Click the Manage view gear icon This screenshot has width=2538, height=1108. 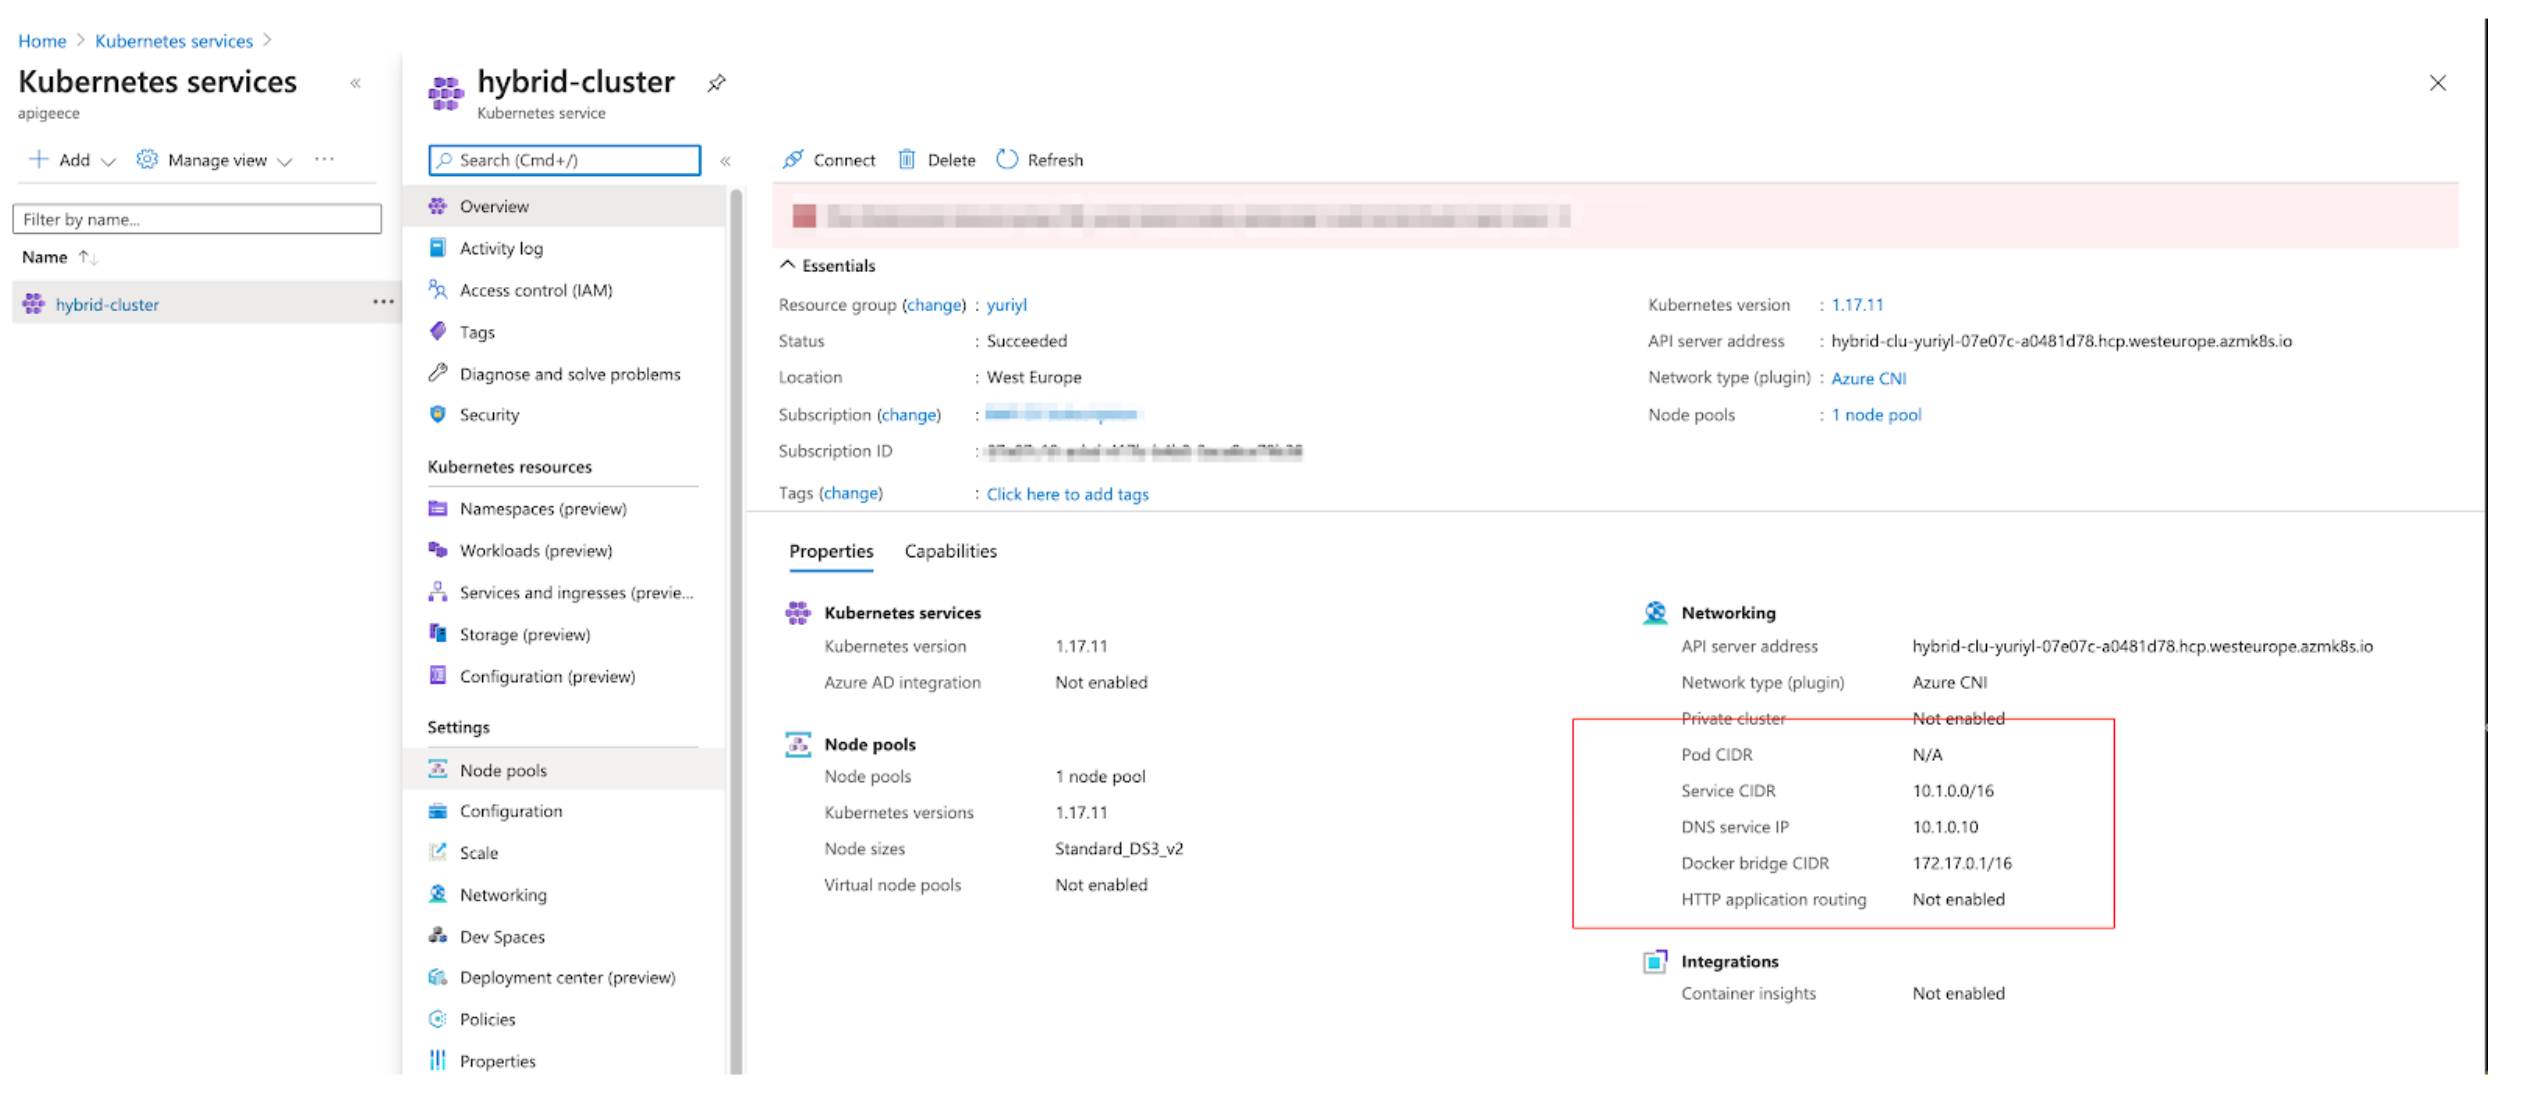point(147,159)
